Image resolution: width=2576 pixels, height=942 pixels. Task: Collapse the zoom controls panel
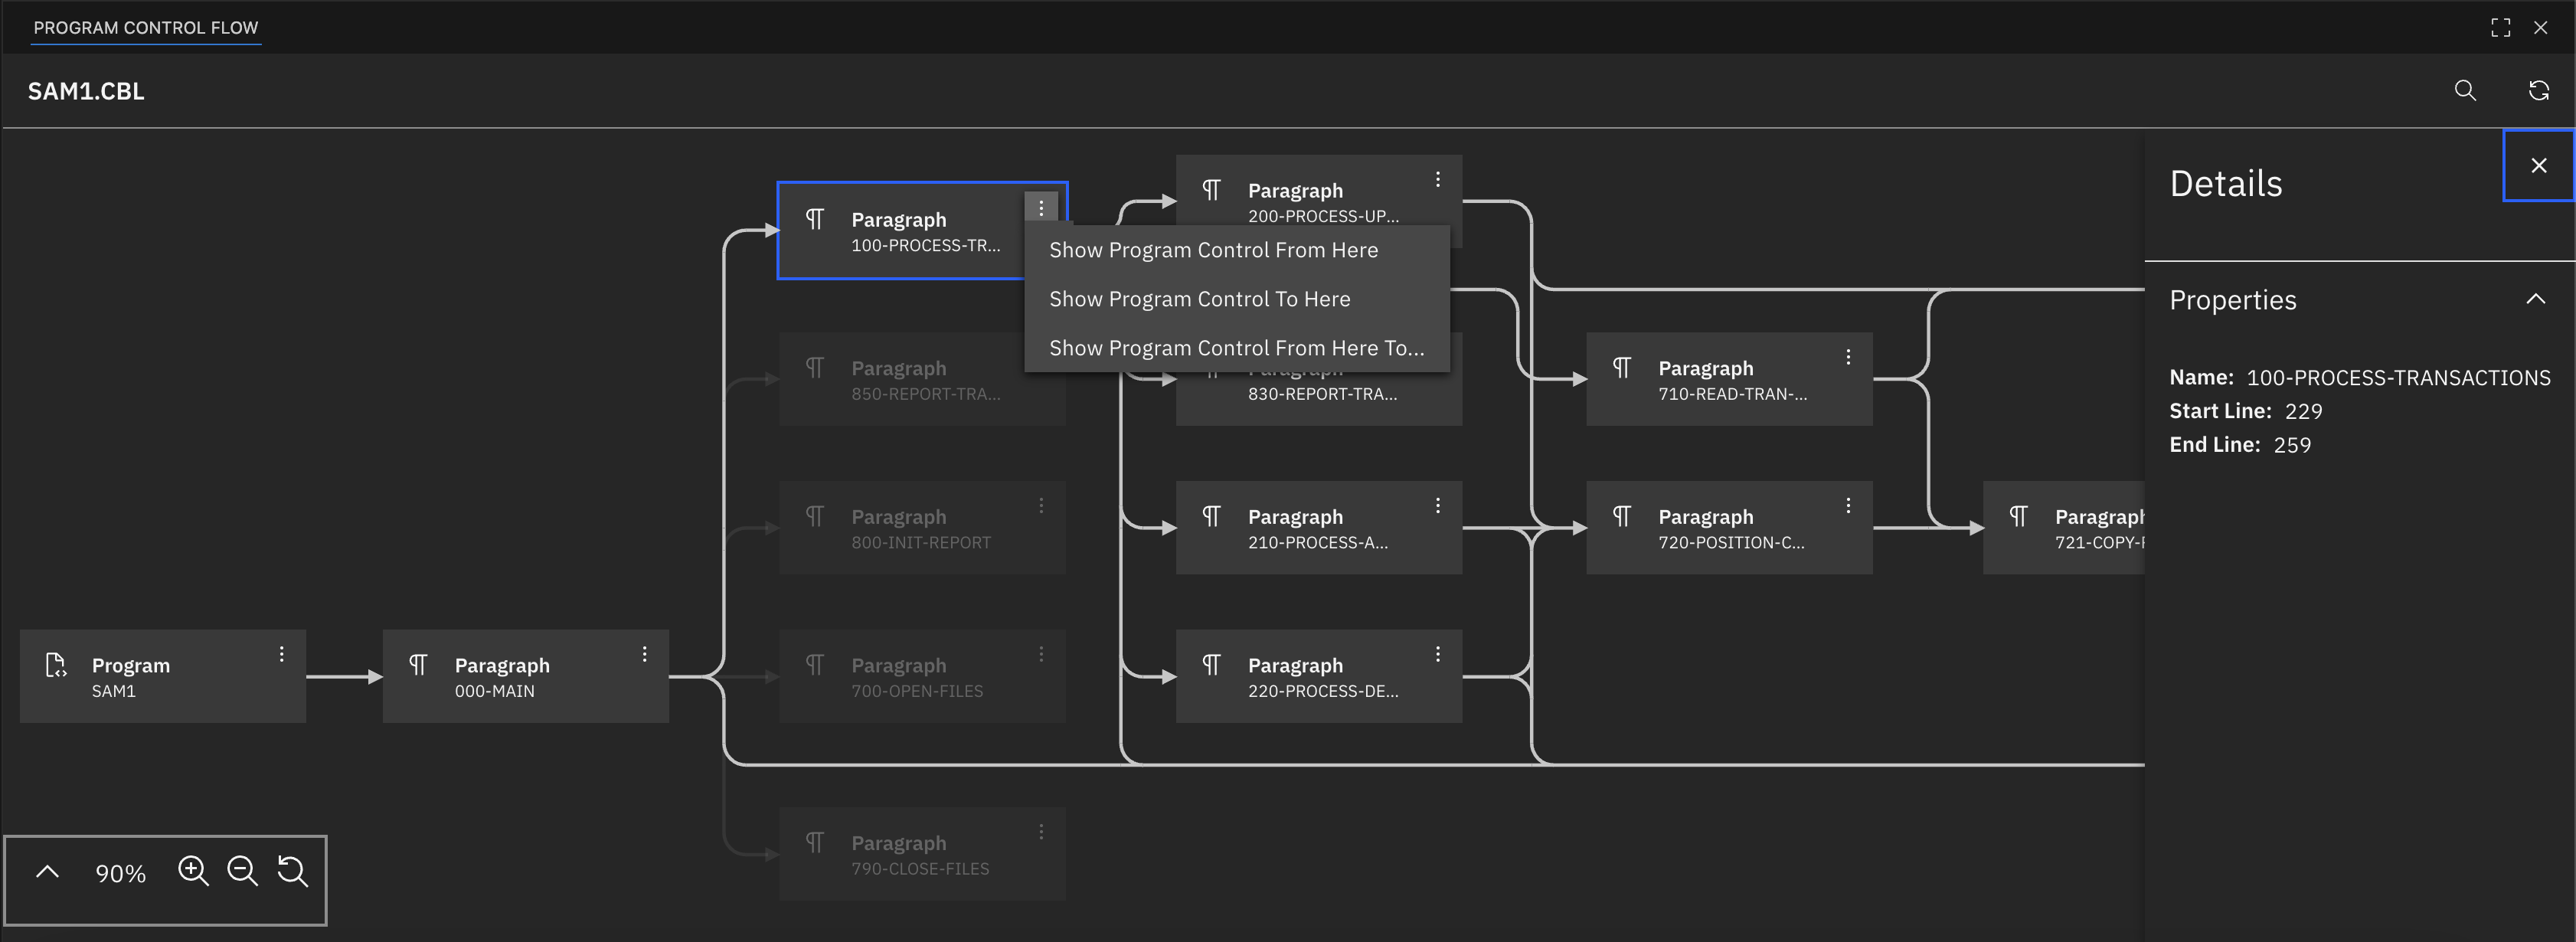pos(46,872)
